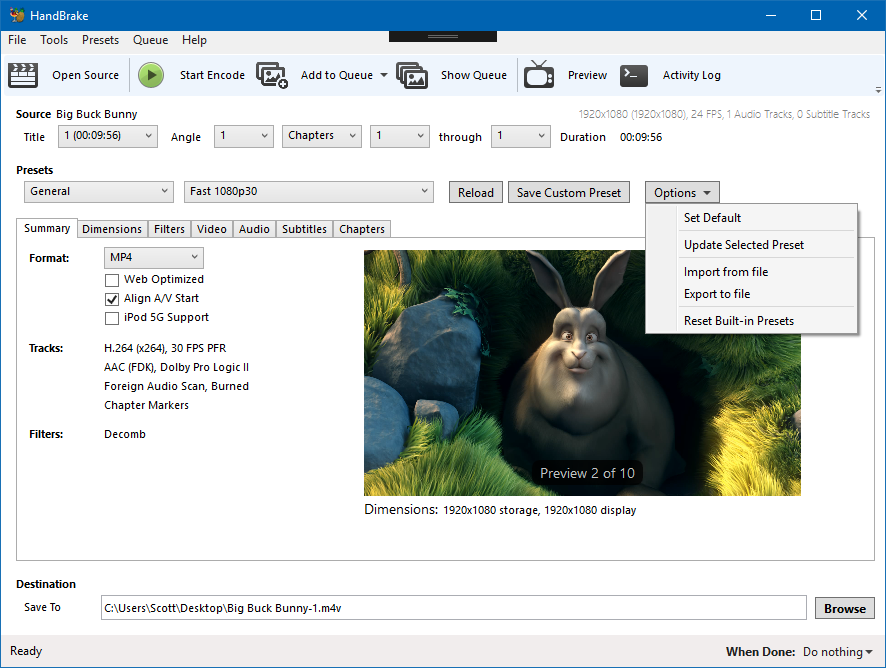Screen dimensions: 886x668
Task: Open the Add to Queue dropdown arrow
Action: point(384,75)
